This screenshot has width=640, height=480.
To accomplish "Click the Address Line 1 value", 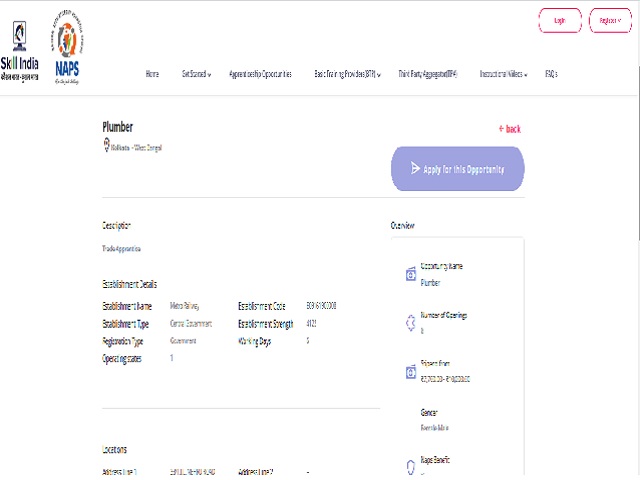I will tap(192, 472).
